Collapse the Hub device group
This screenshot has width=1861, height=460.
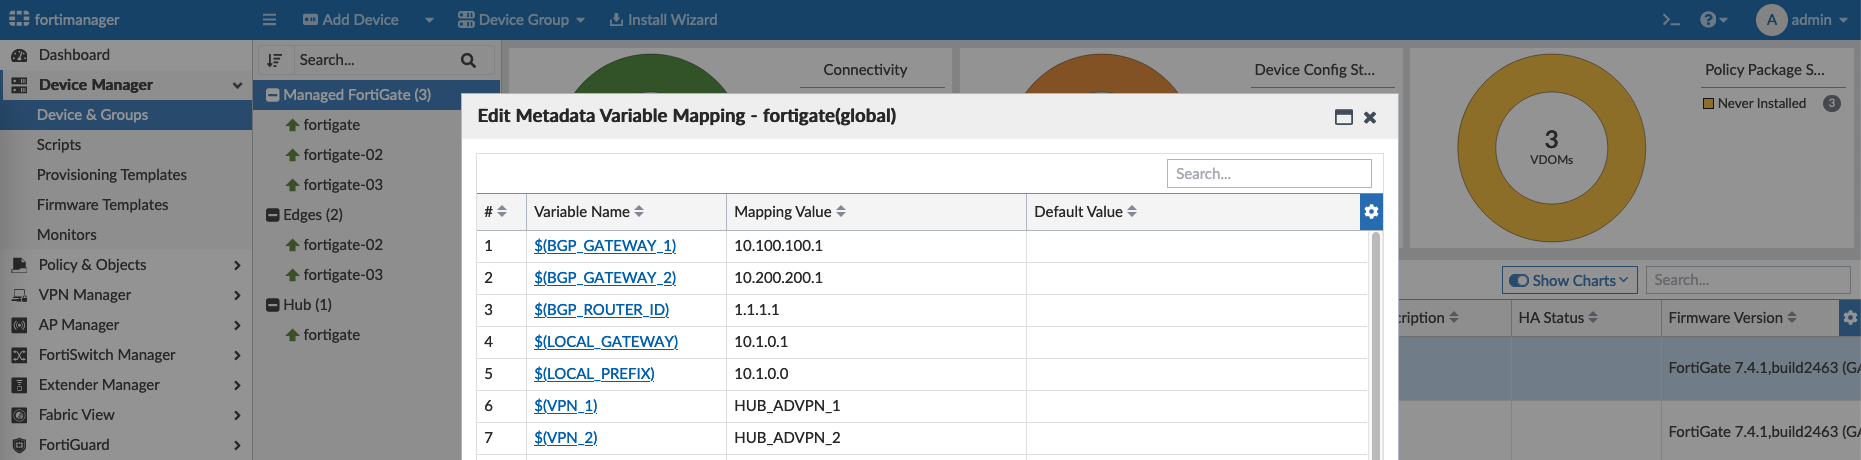(x=272, y=305)
